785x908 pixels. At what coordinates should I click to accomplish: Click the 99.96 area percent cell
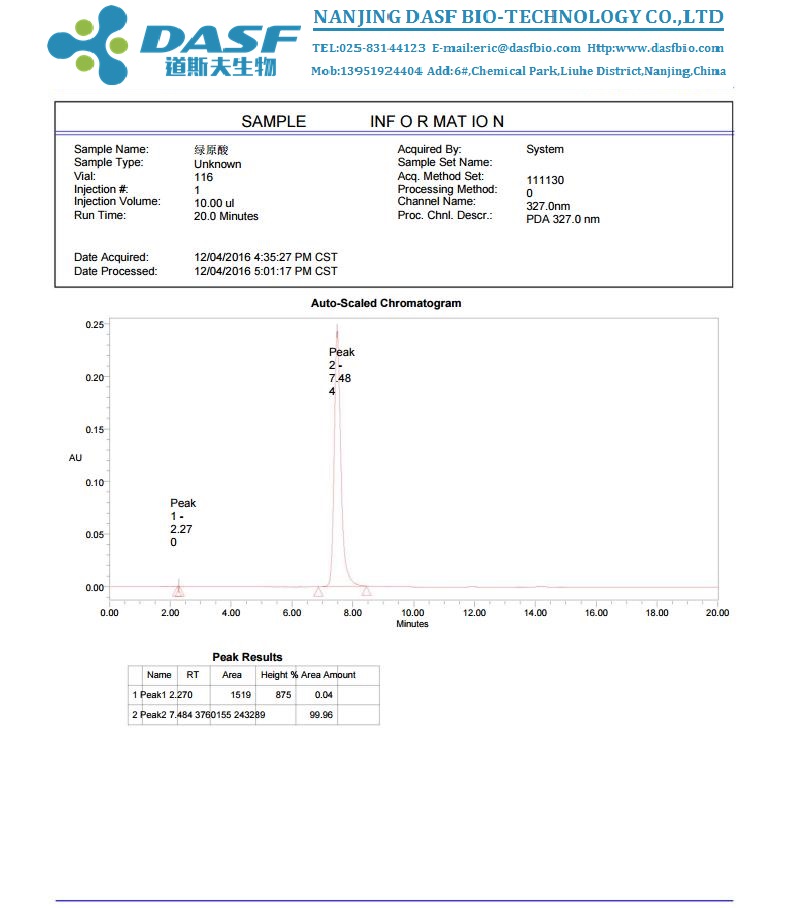click(x=320, y=716)
